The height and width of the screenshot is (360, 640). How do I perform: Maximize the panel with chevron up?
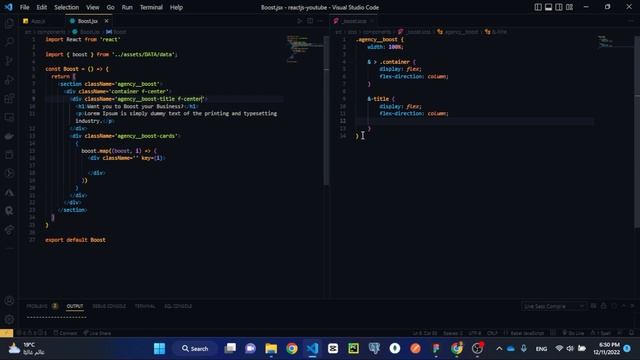(x=624, y=306)
